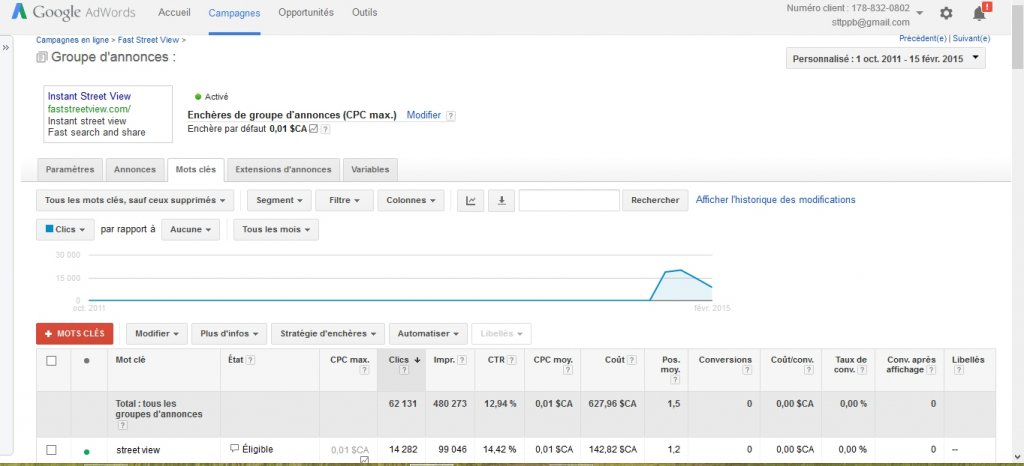Click the green status dot of street view
This screenshot has width=1024, height=466.
pos(87,451)
